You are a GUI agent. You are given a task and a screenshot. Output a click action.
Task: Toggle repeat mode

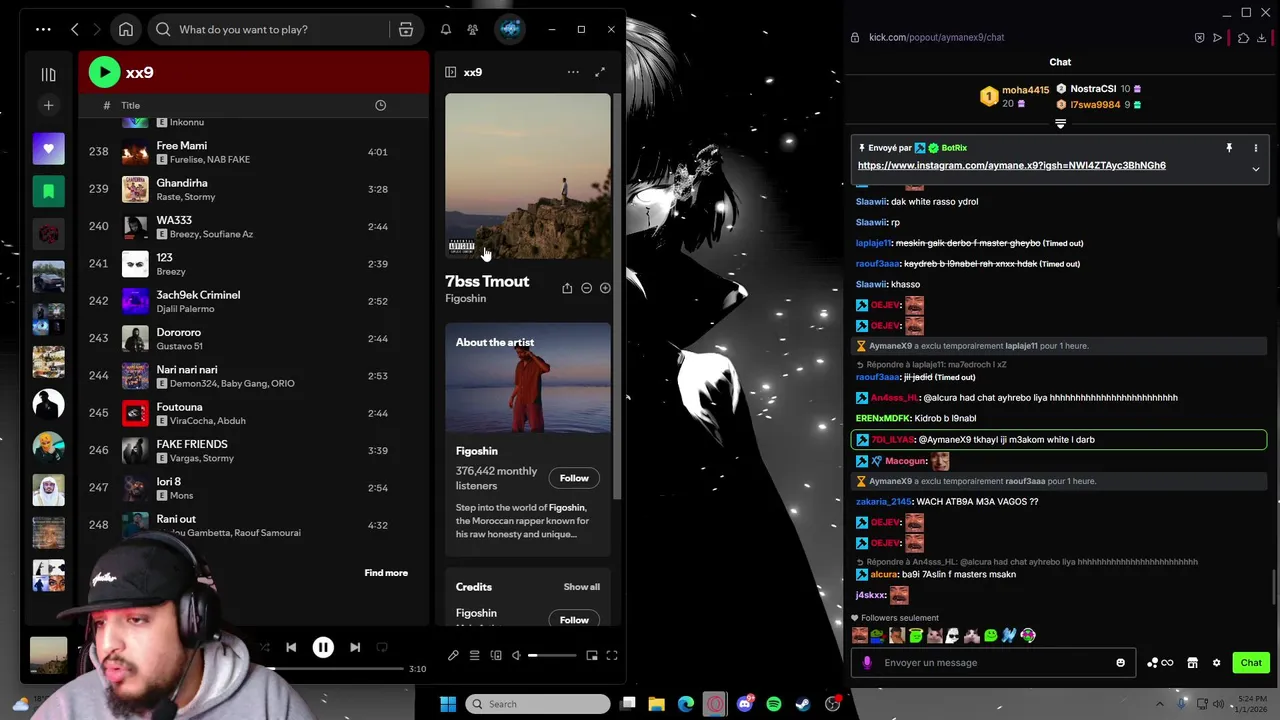382,648
